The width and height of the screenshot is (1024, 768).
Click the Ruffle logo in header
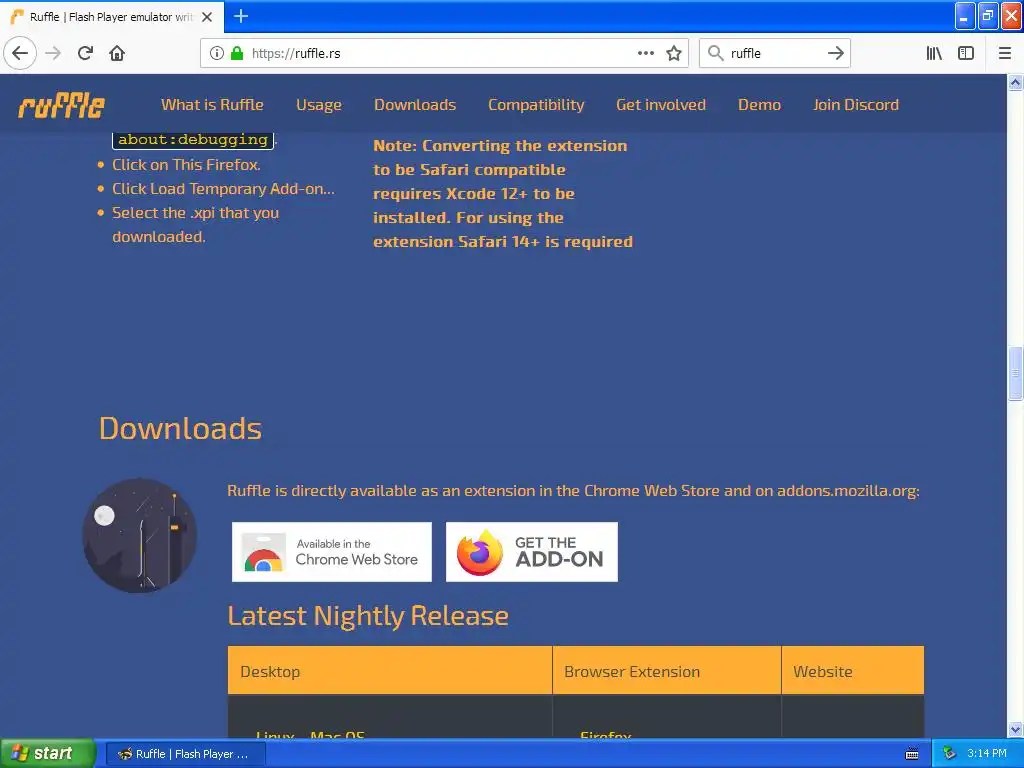(x=61, y=105)
